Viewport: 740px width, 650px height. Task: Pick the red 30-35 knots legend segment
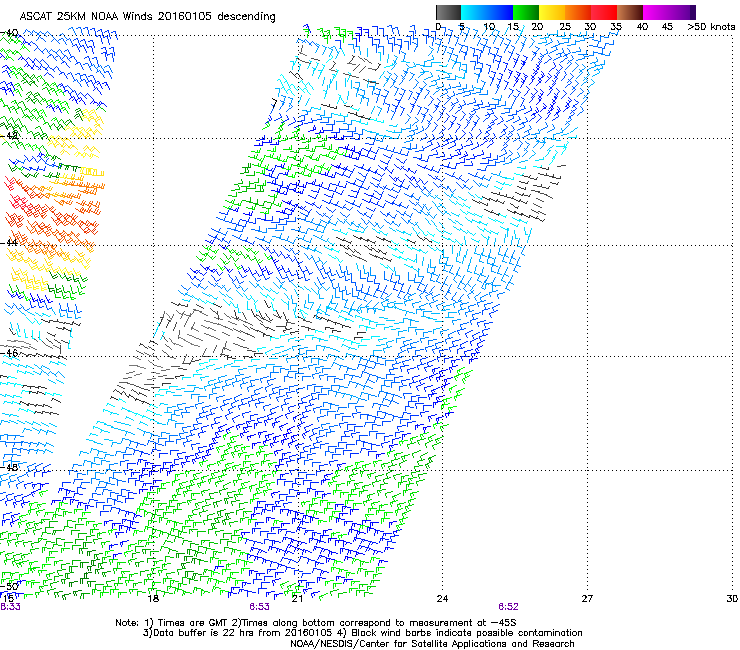(x=604, y=12)
